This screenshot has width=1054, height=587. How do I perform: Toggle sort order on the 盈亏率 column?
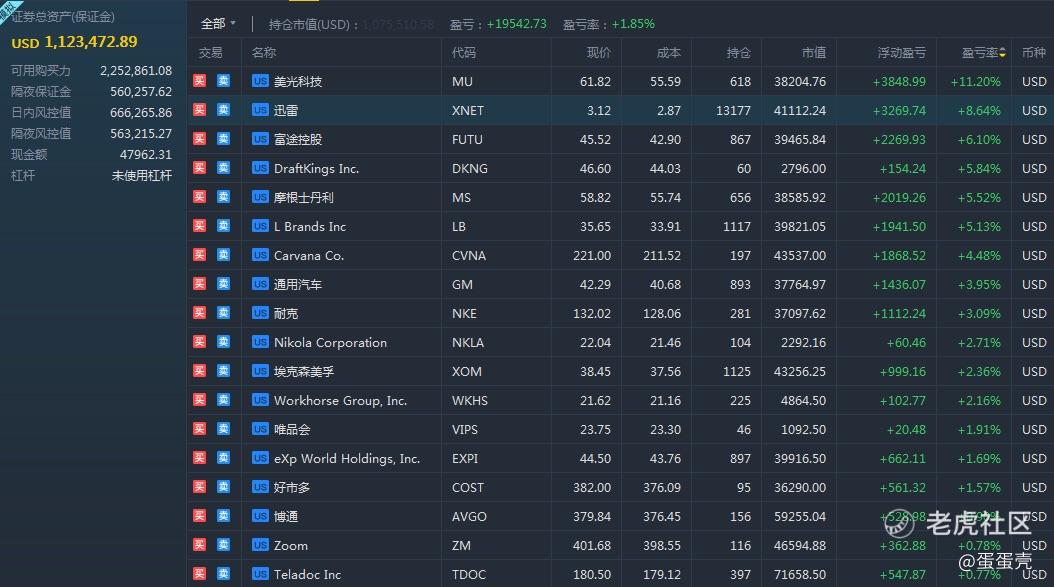983,52
